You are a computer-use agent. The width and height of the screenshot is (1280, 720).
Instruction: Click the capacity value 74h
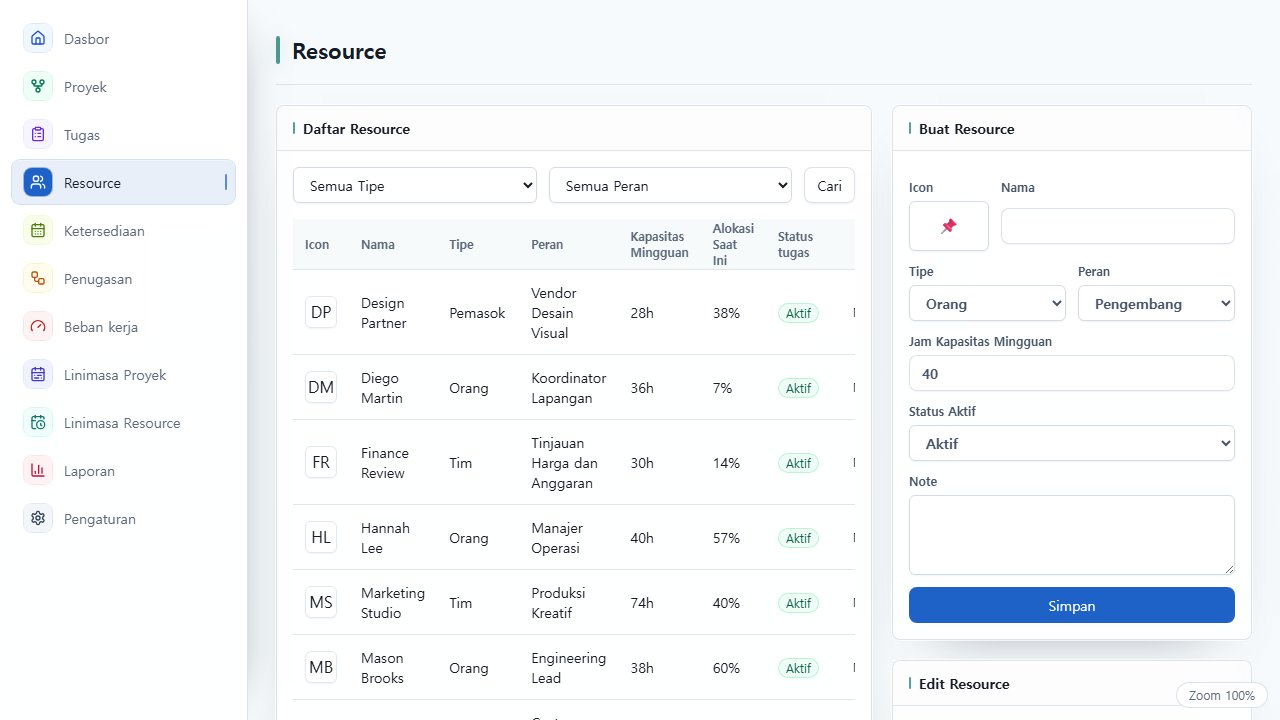(x=642, y=603)
